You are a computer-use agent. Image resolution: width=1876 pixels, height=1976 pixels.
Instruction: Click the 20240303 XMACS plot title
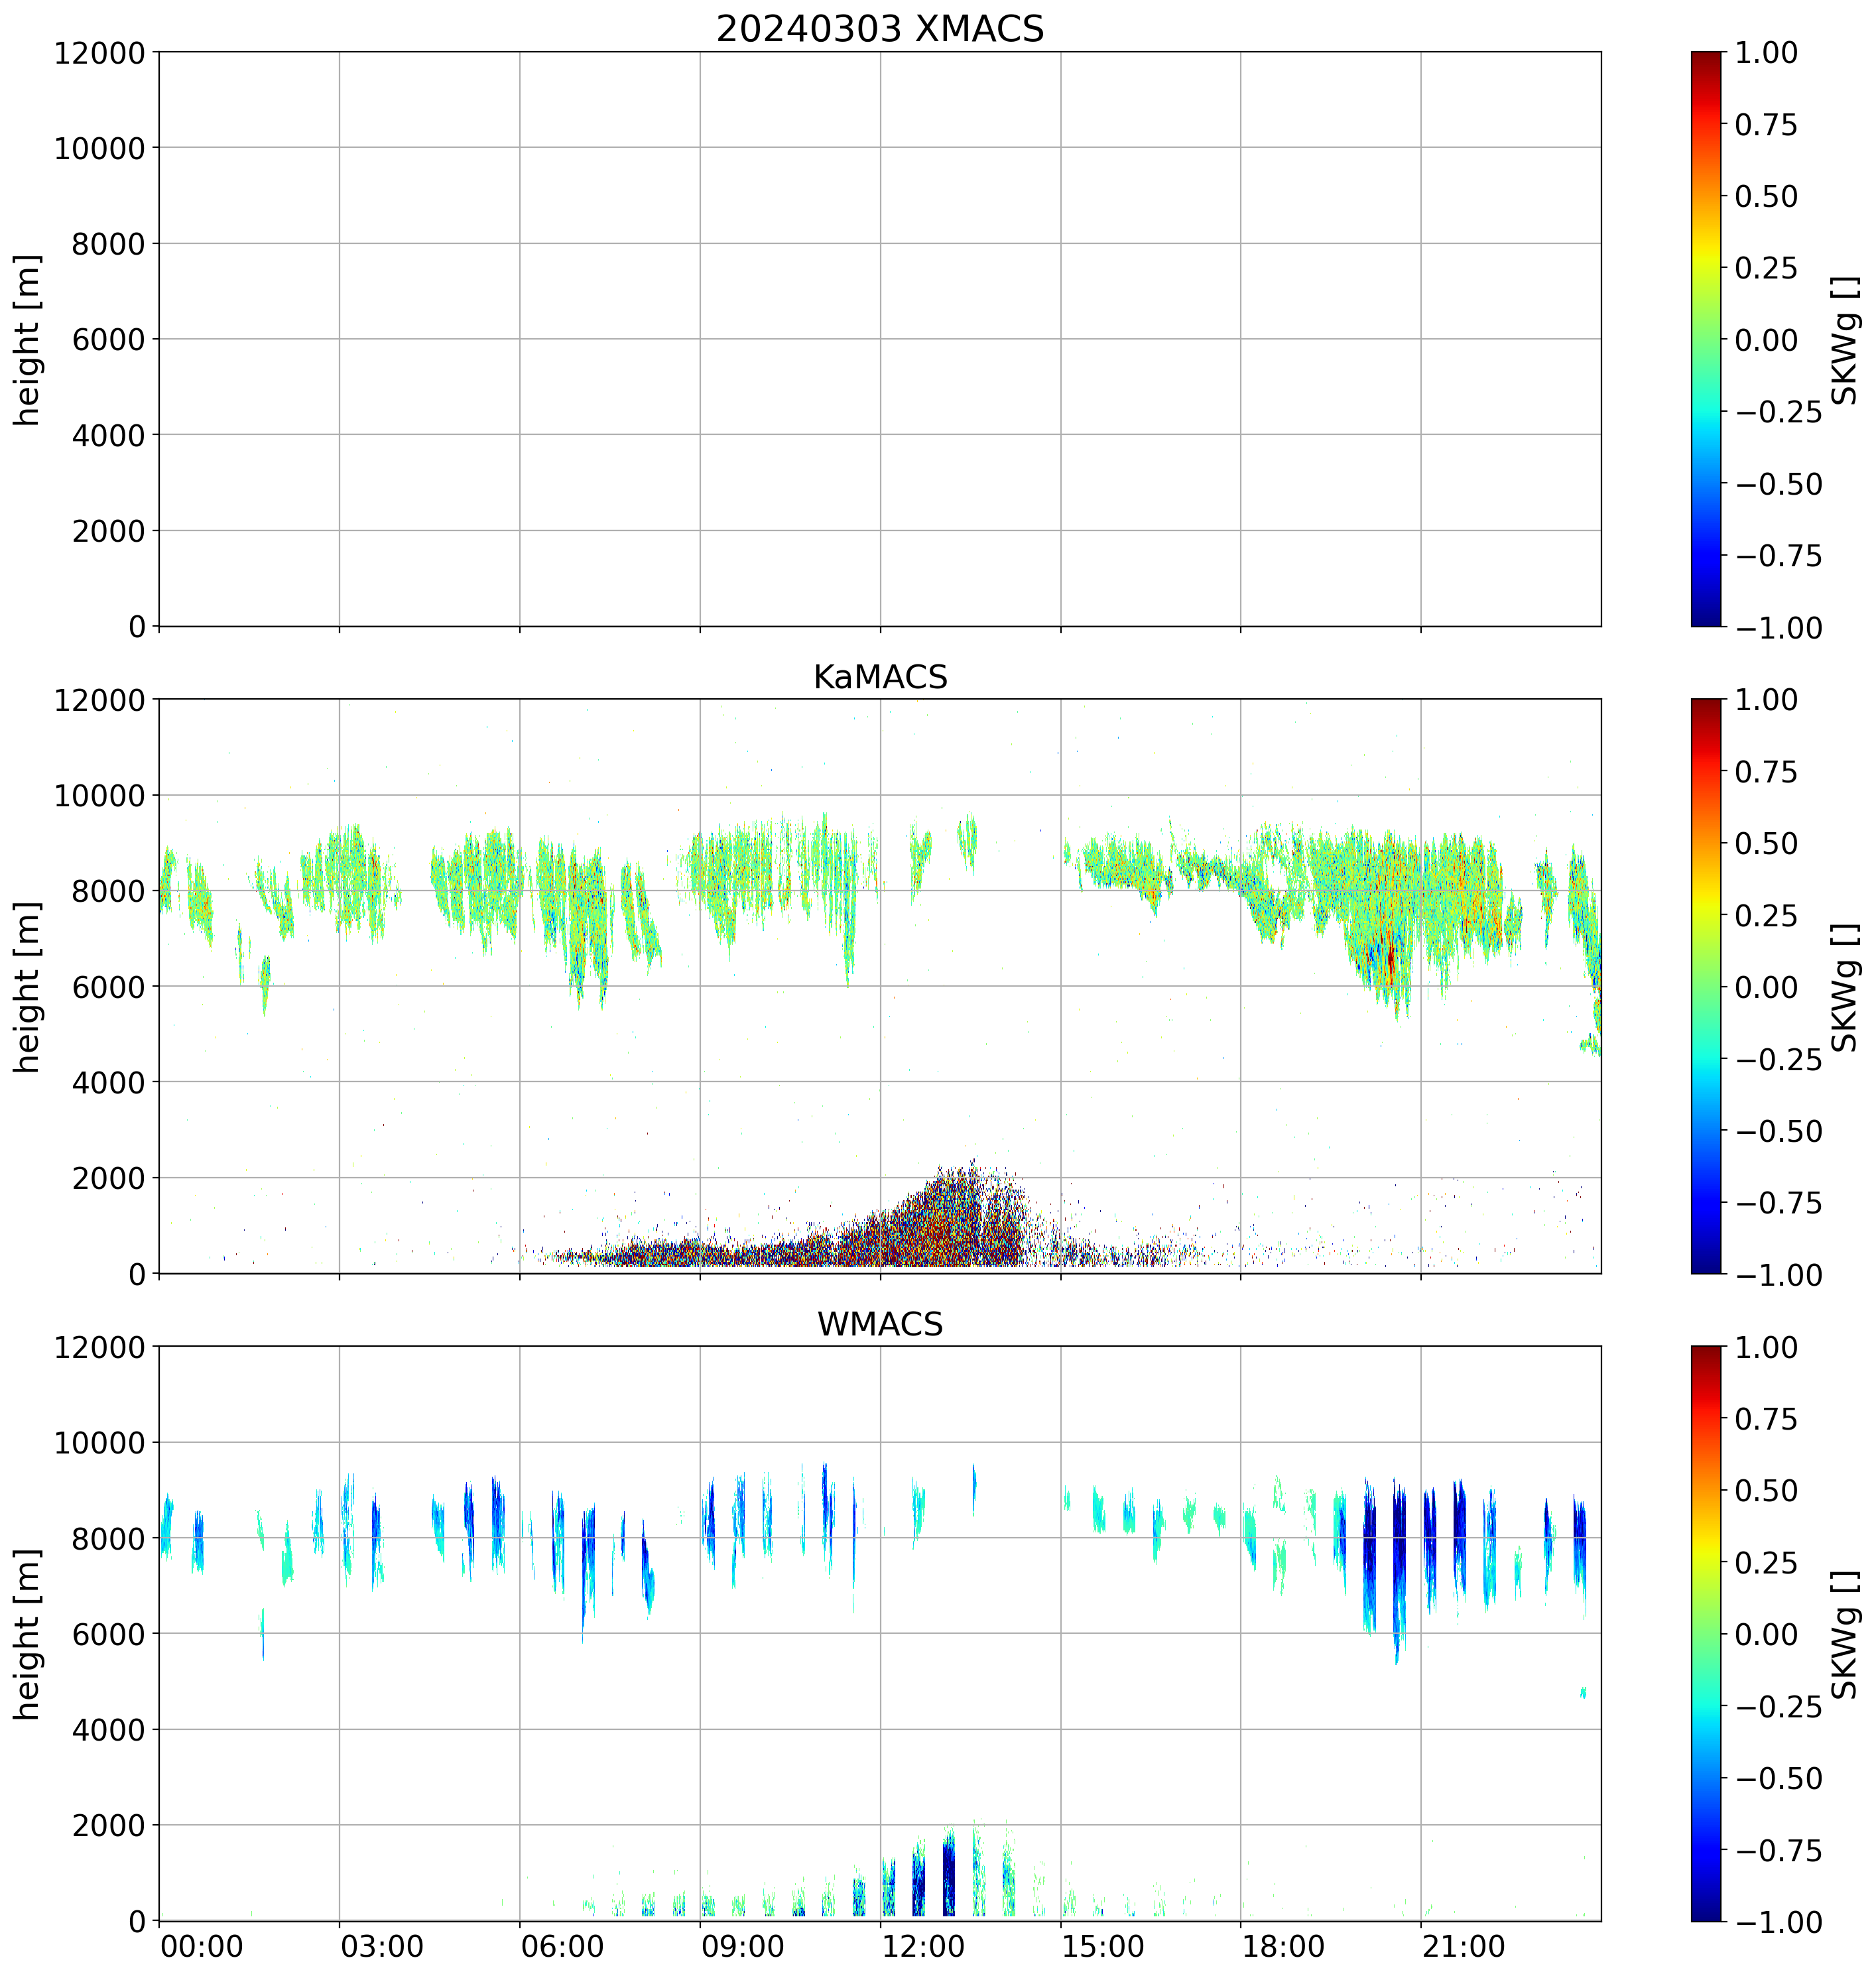[879, 29]
